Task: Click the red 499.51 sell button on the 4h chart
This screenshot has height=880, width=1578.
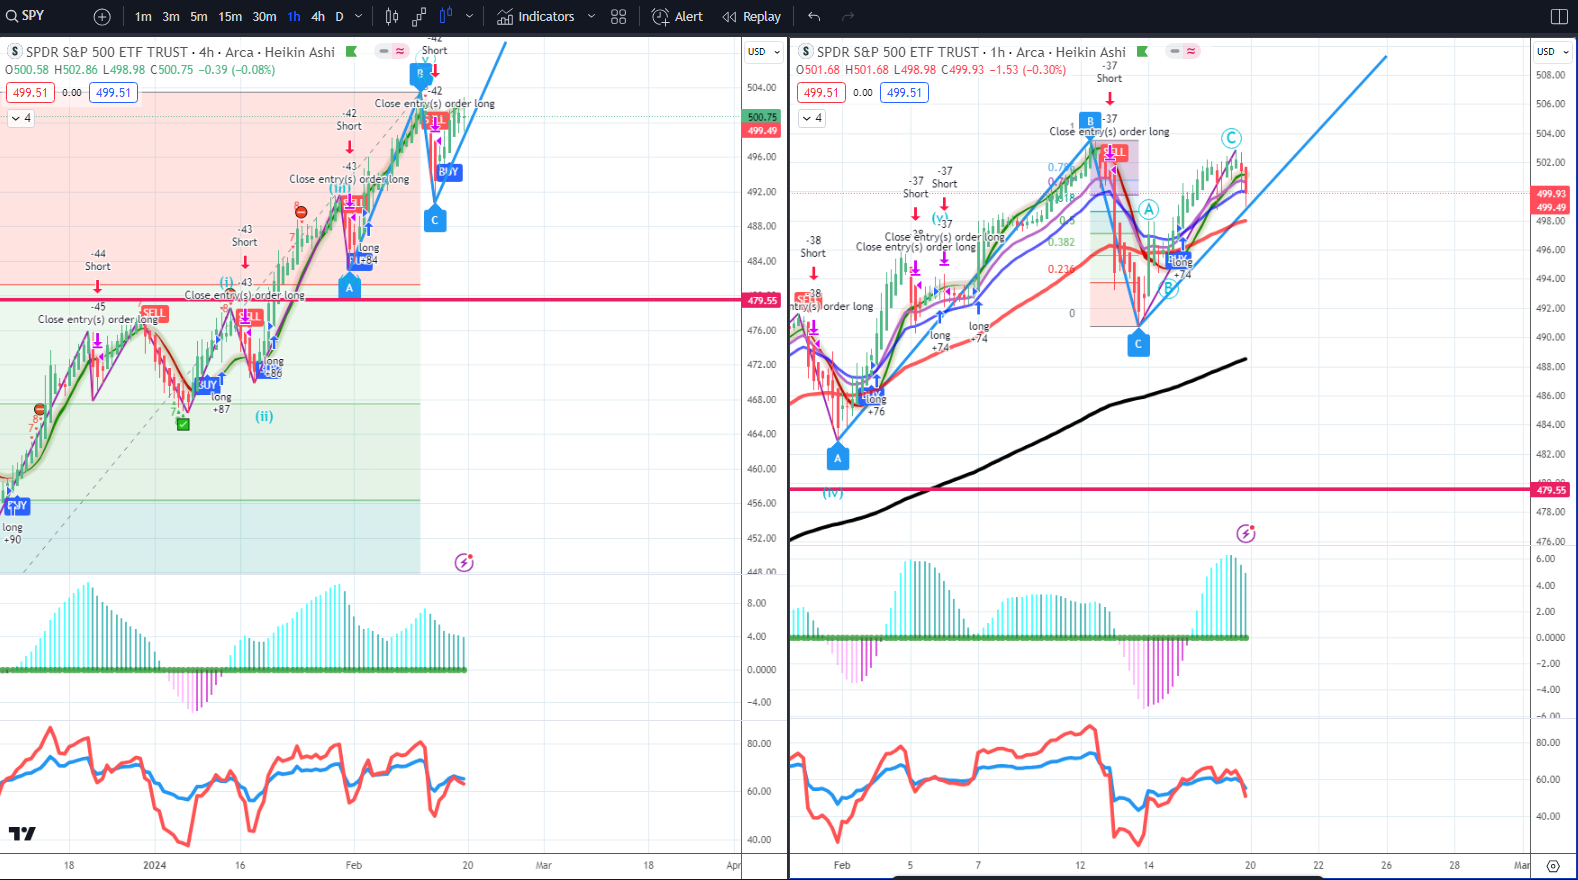Action: pos(30,93)
